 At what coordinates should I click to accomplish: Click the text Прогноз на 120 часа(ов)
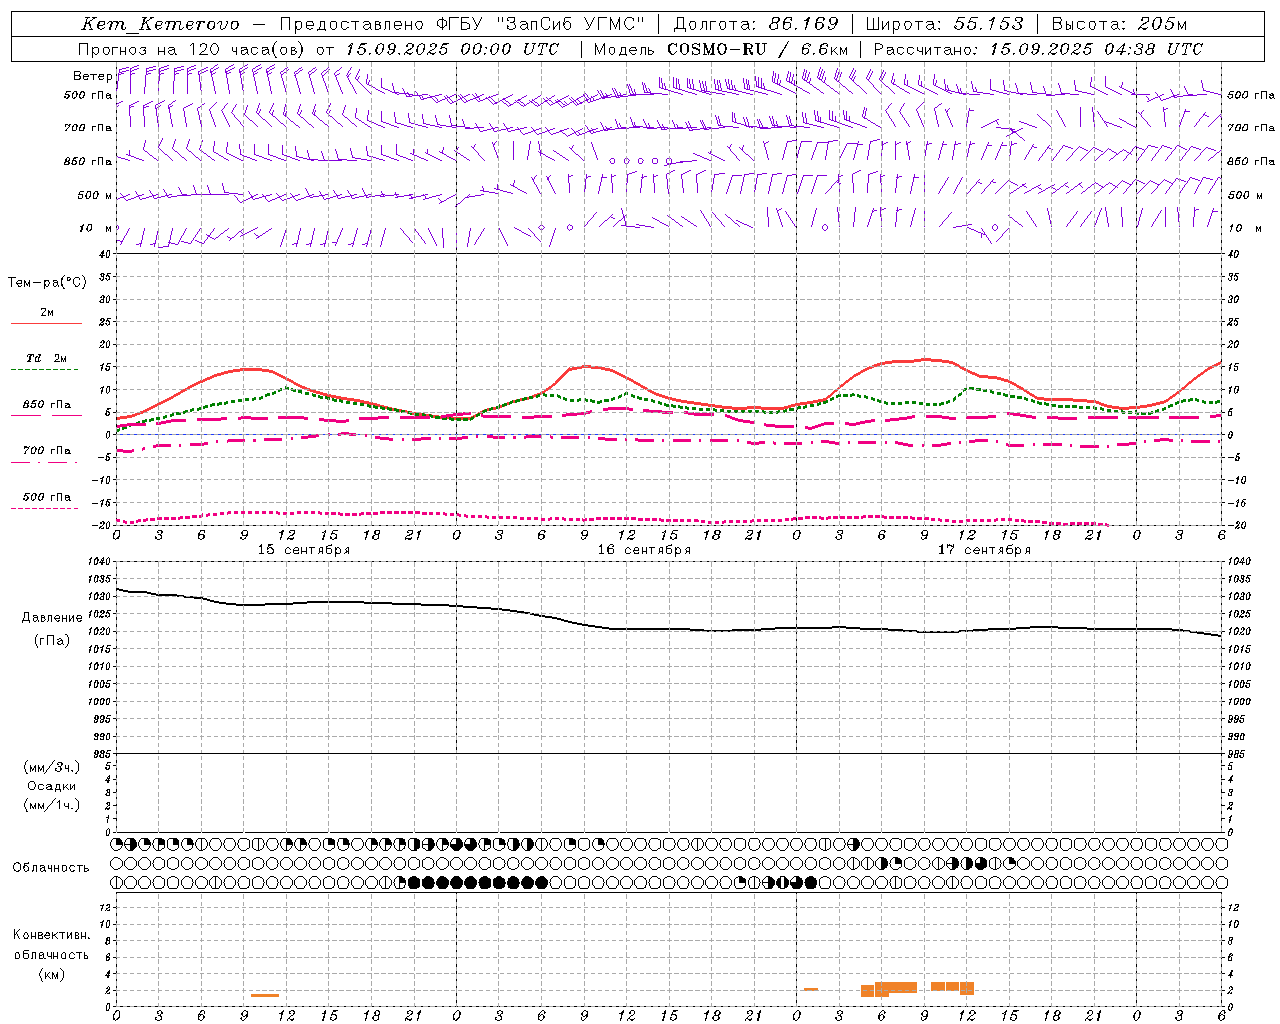coord(192,49)
